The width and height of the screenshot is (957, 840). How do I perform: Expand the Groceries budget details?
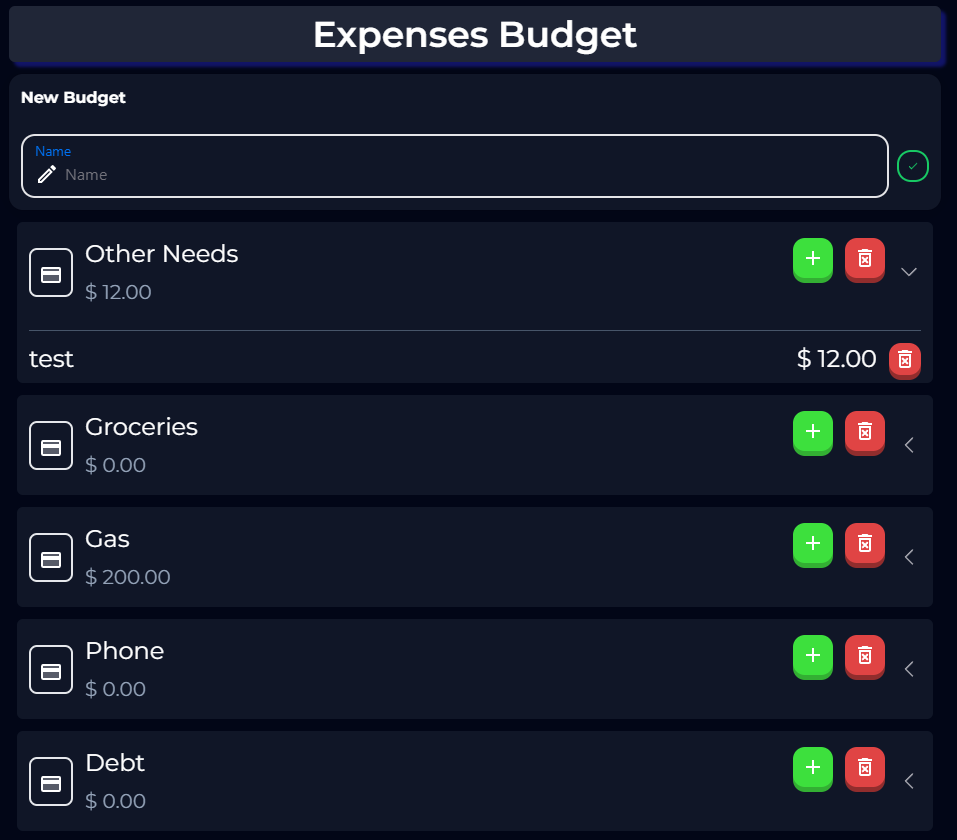(x=909, y=445)
